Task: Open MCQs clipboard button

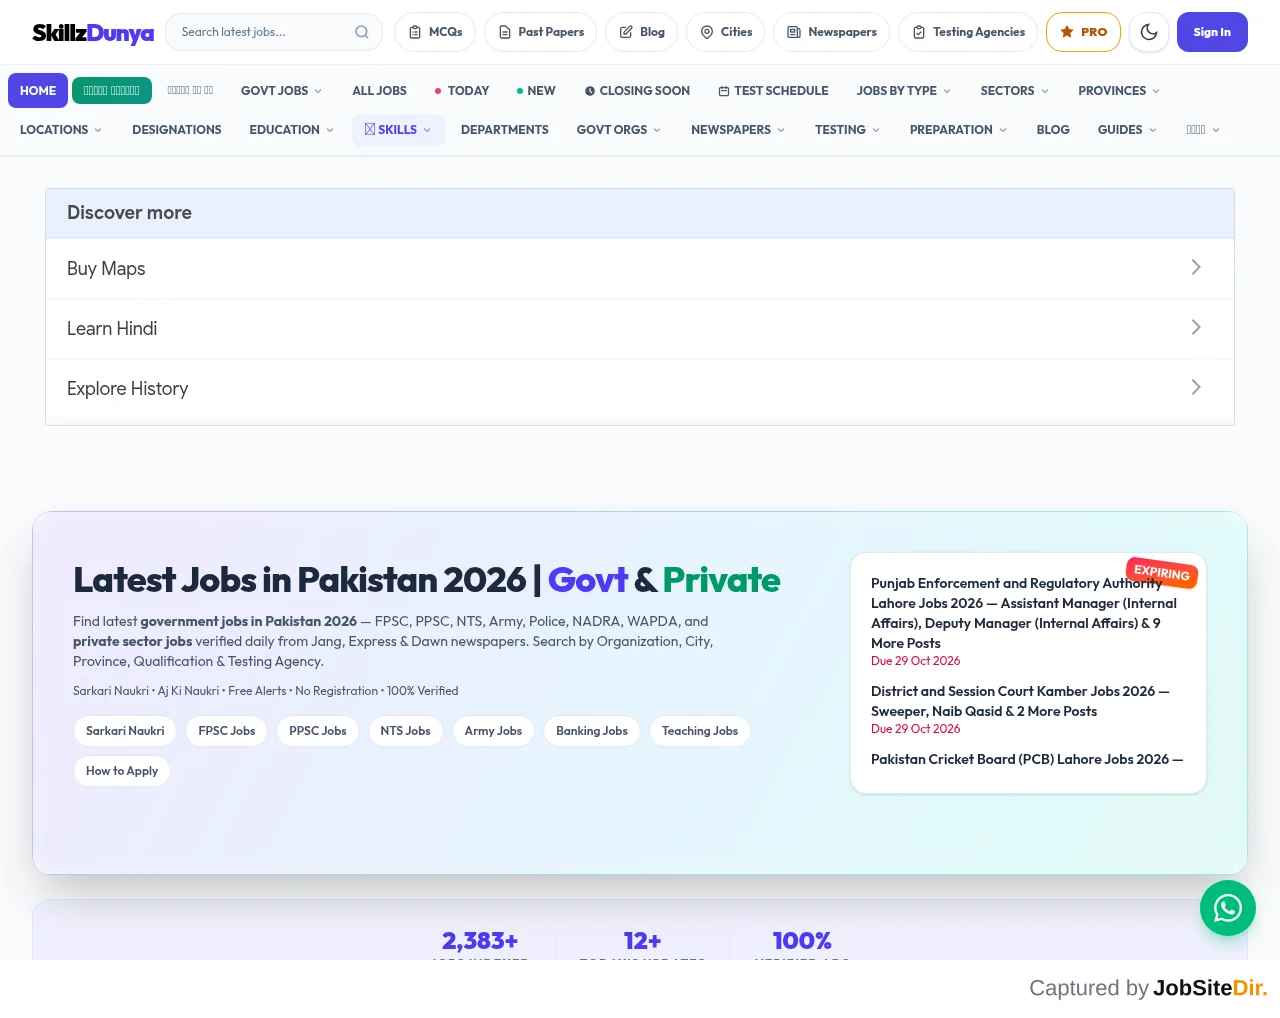Action: 436,32
